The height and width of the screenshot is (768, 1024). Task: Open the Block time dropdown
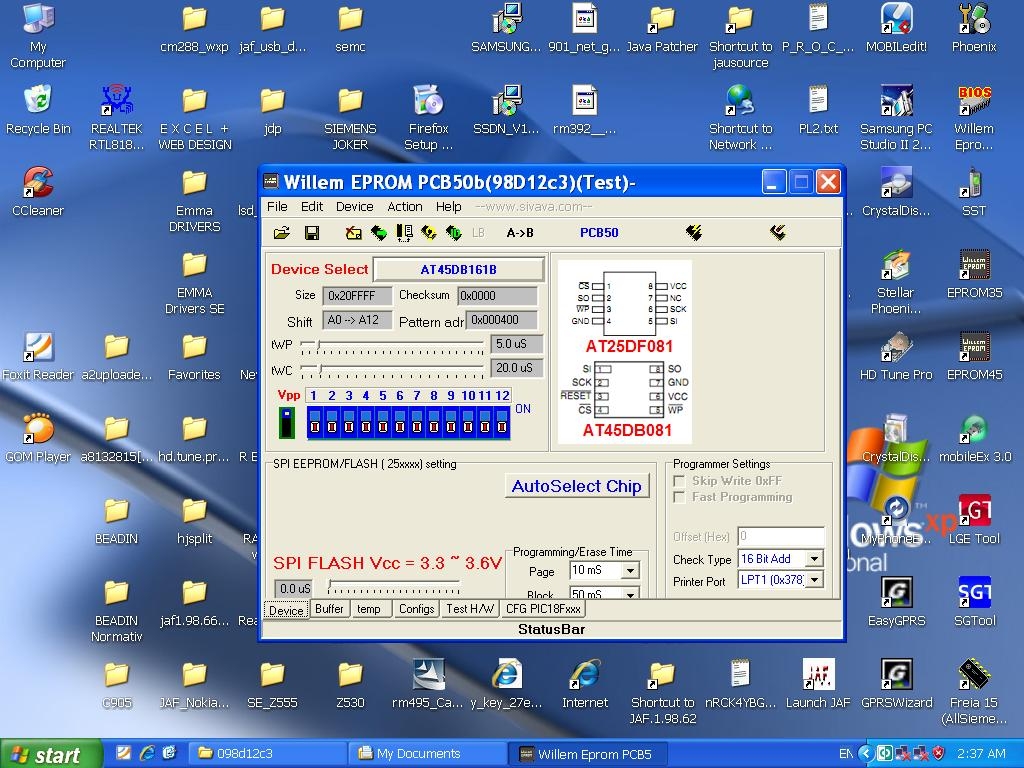point(630,594)
